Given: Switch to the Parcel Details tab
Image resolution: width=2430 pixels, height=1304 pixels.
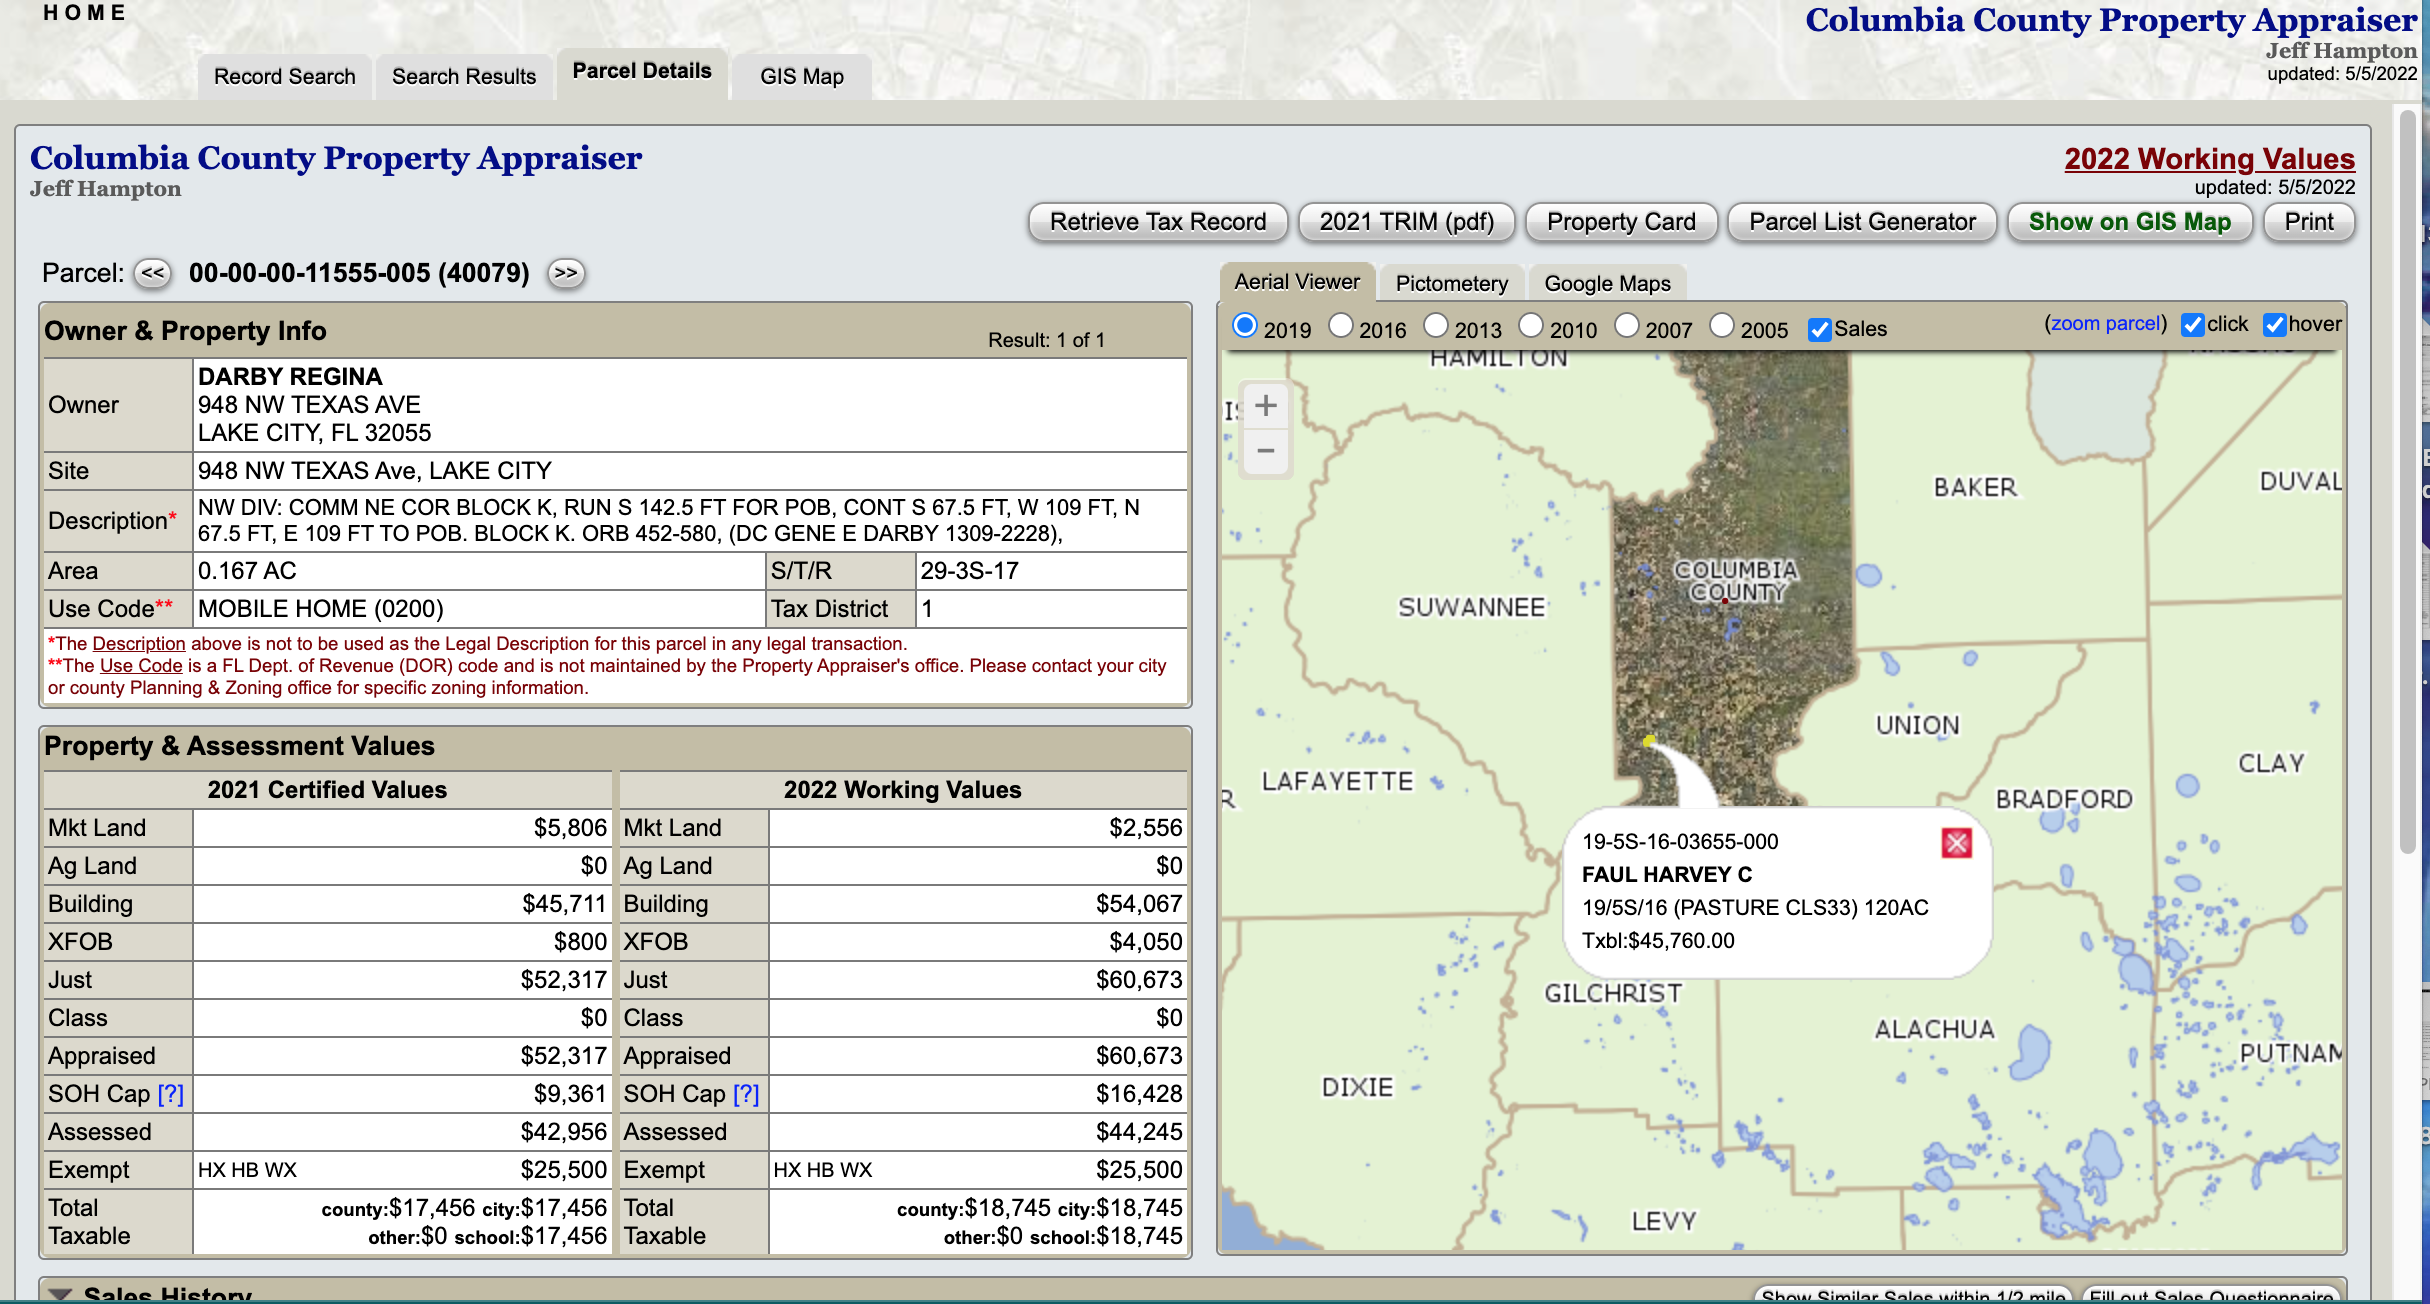Looking at the screenshot, I should (642, 72).
